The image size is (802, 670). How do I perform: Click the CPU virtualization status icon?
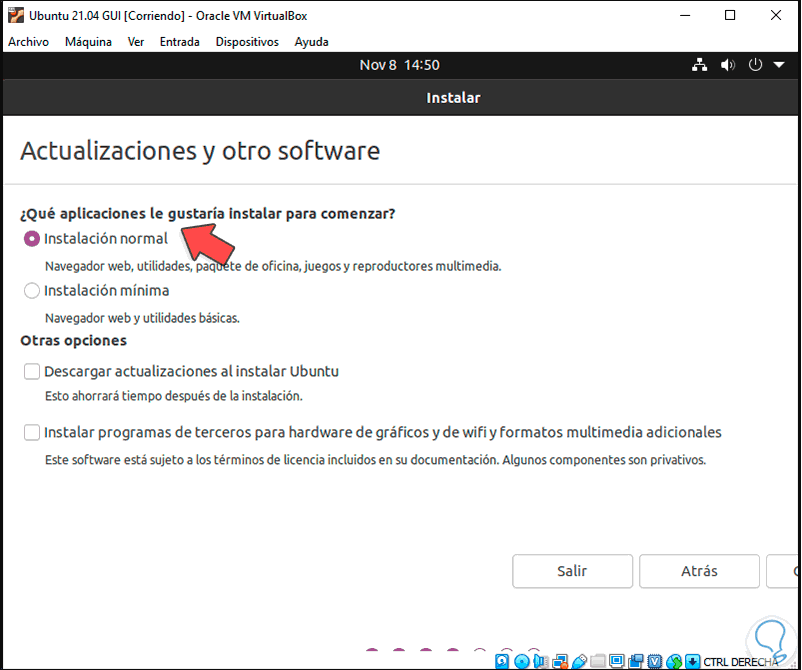click(x=655, y=661)
